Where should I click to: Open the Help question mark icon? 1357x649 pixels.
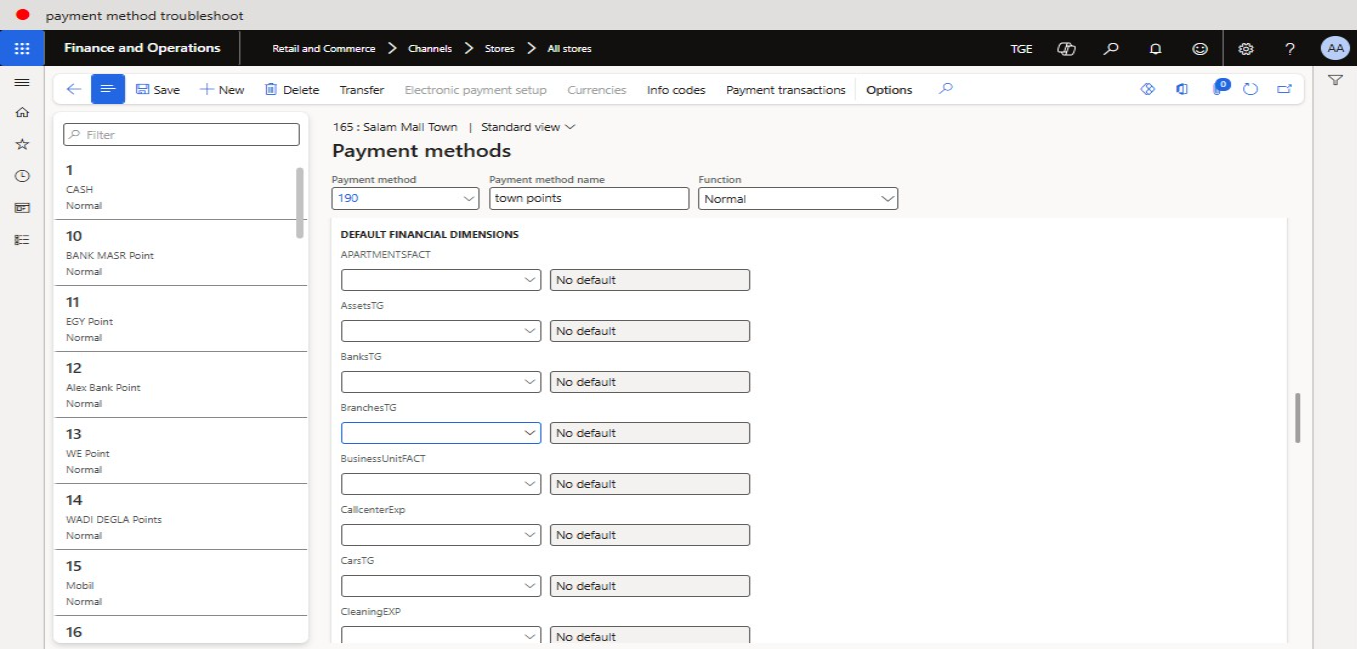coord(1290,48)
